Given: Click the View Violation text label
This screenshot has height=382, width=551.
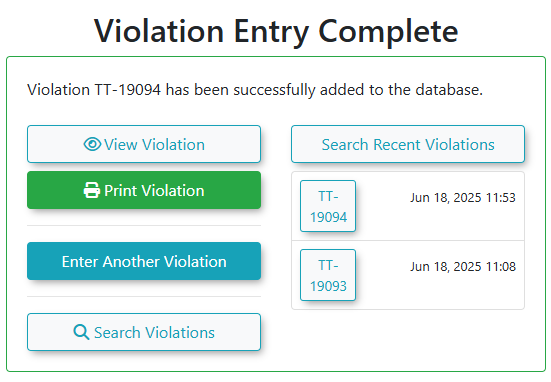Looking at the screenshot, I should [154, 144].
